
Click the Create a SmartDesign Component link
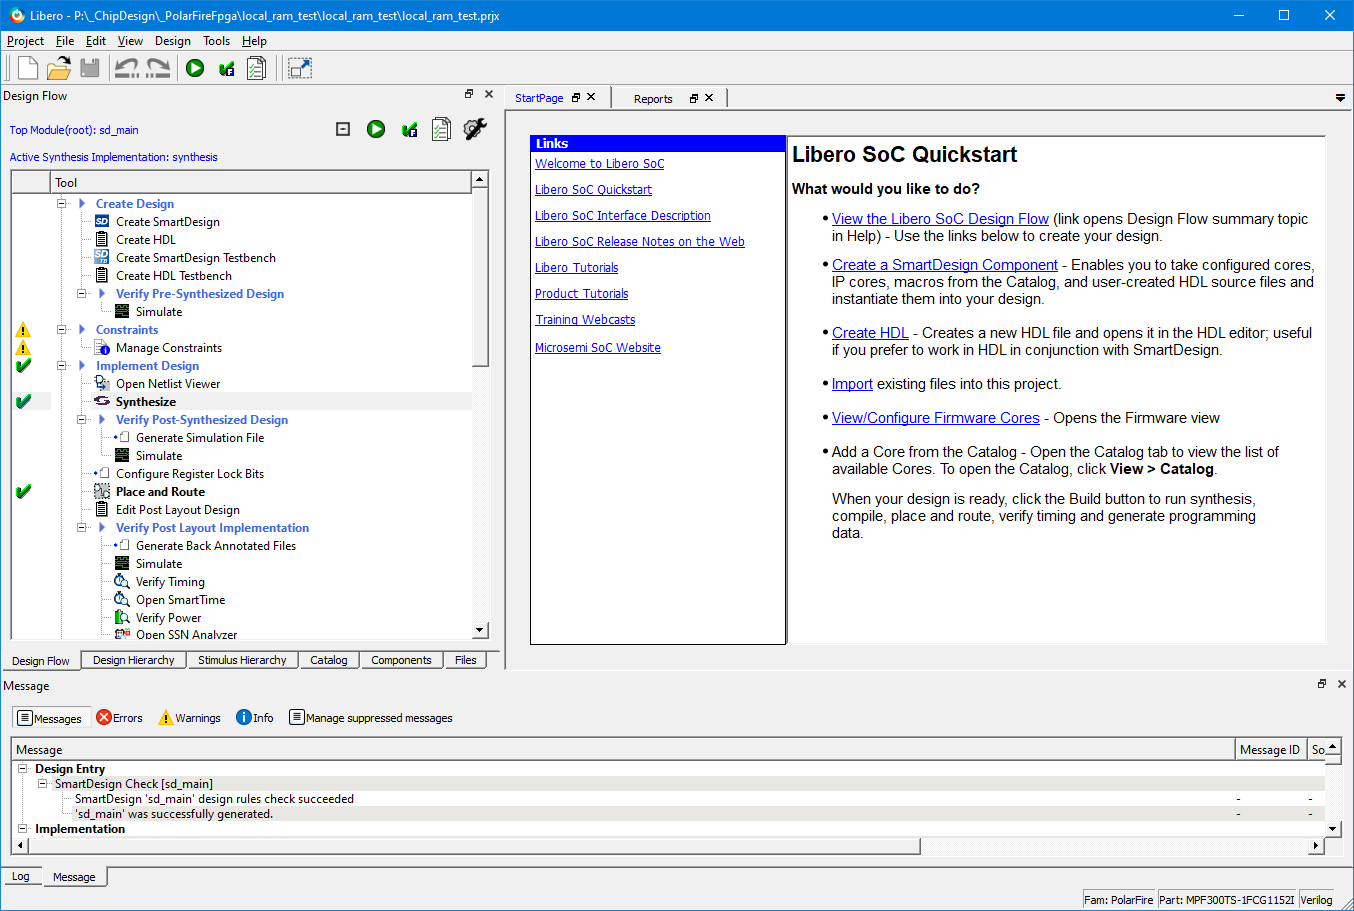coord(944,265)
